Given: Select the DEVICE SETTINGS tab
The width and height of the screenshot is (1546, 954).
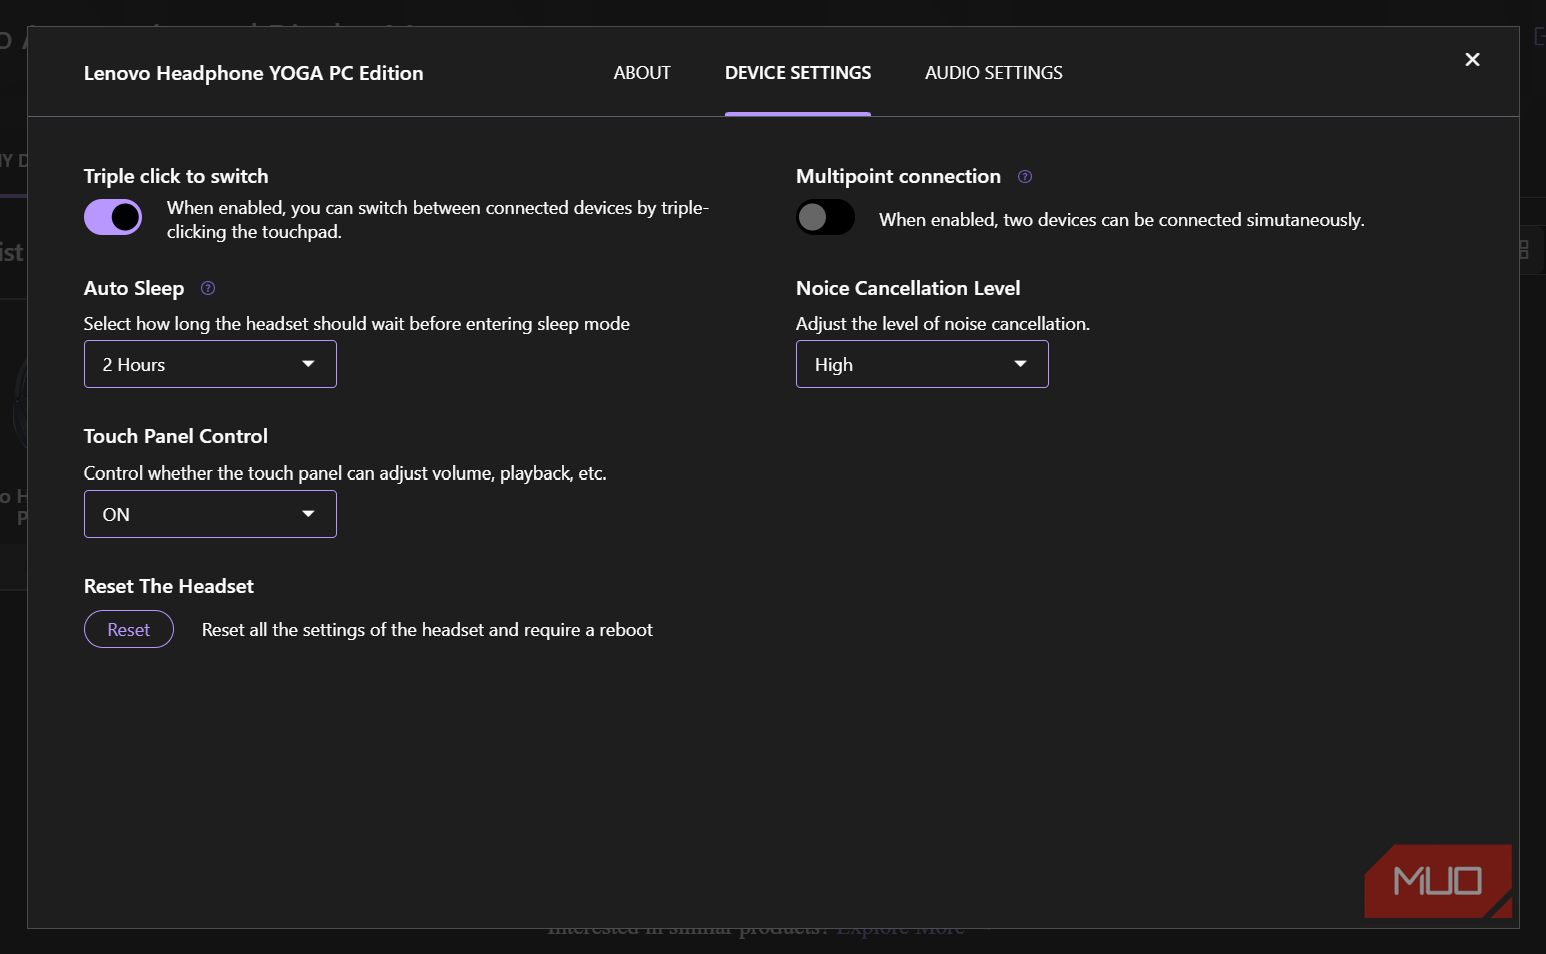Looking at the screenshot, I should (798, 73).
